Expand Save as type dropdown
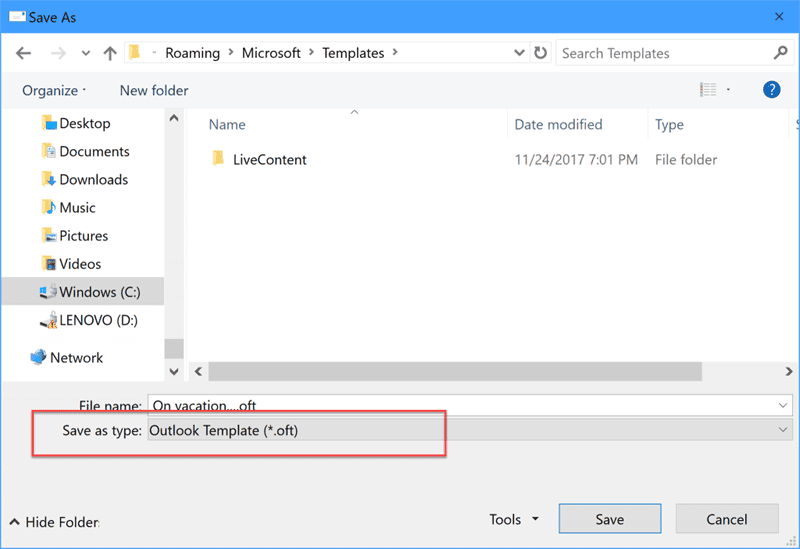Screen dimensions: 800x549 click(x=783, y=430)
